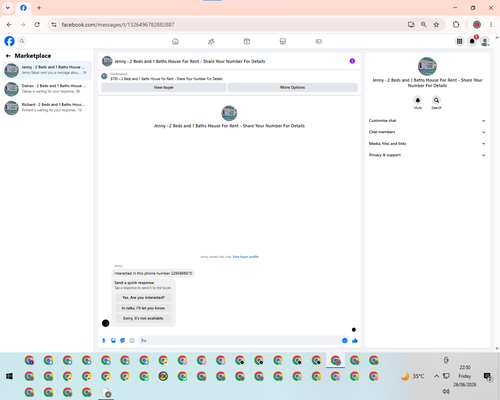
Task: Open the Richard rental conversation
Action: (47, 107)
